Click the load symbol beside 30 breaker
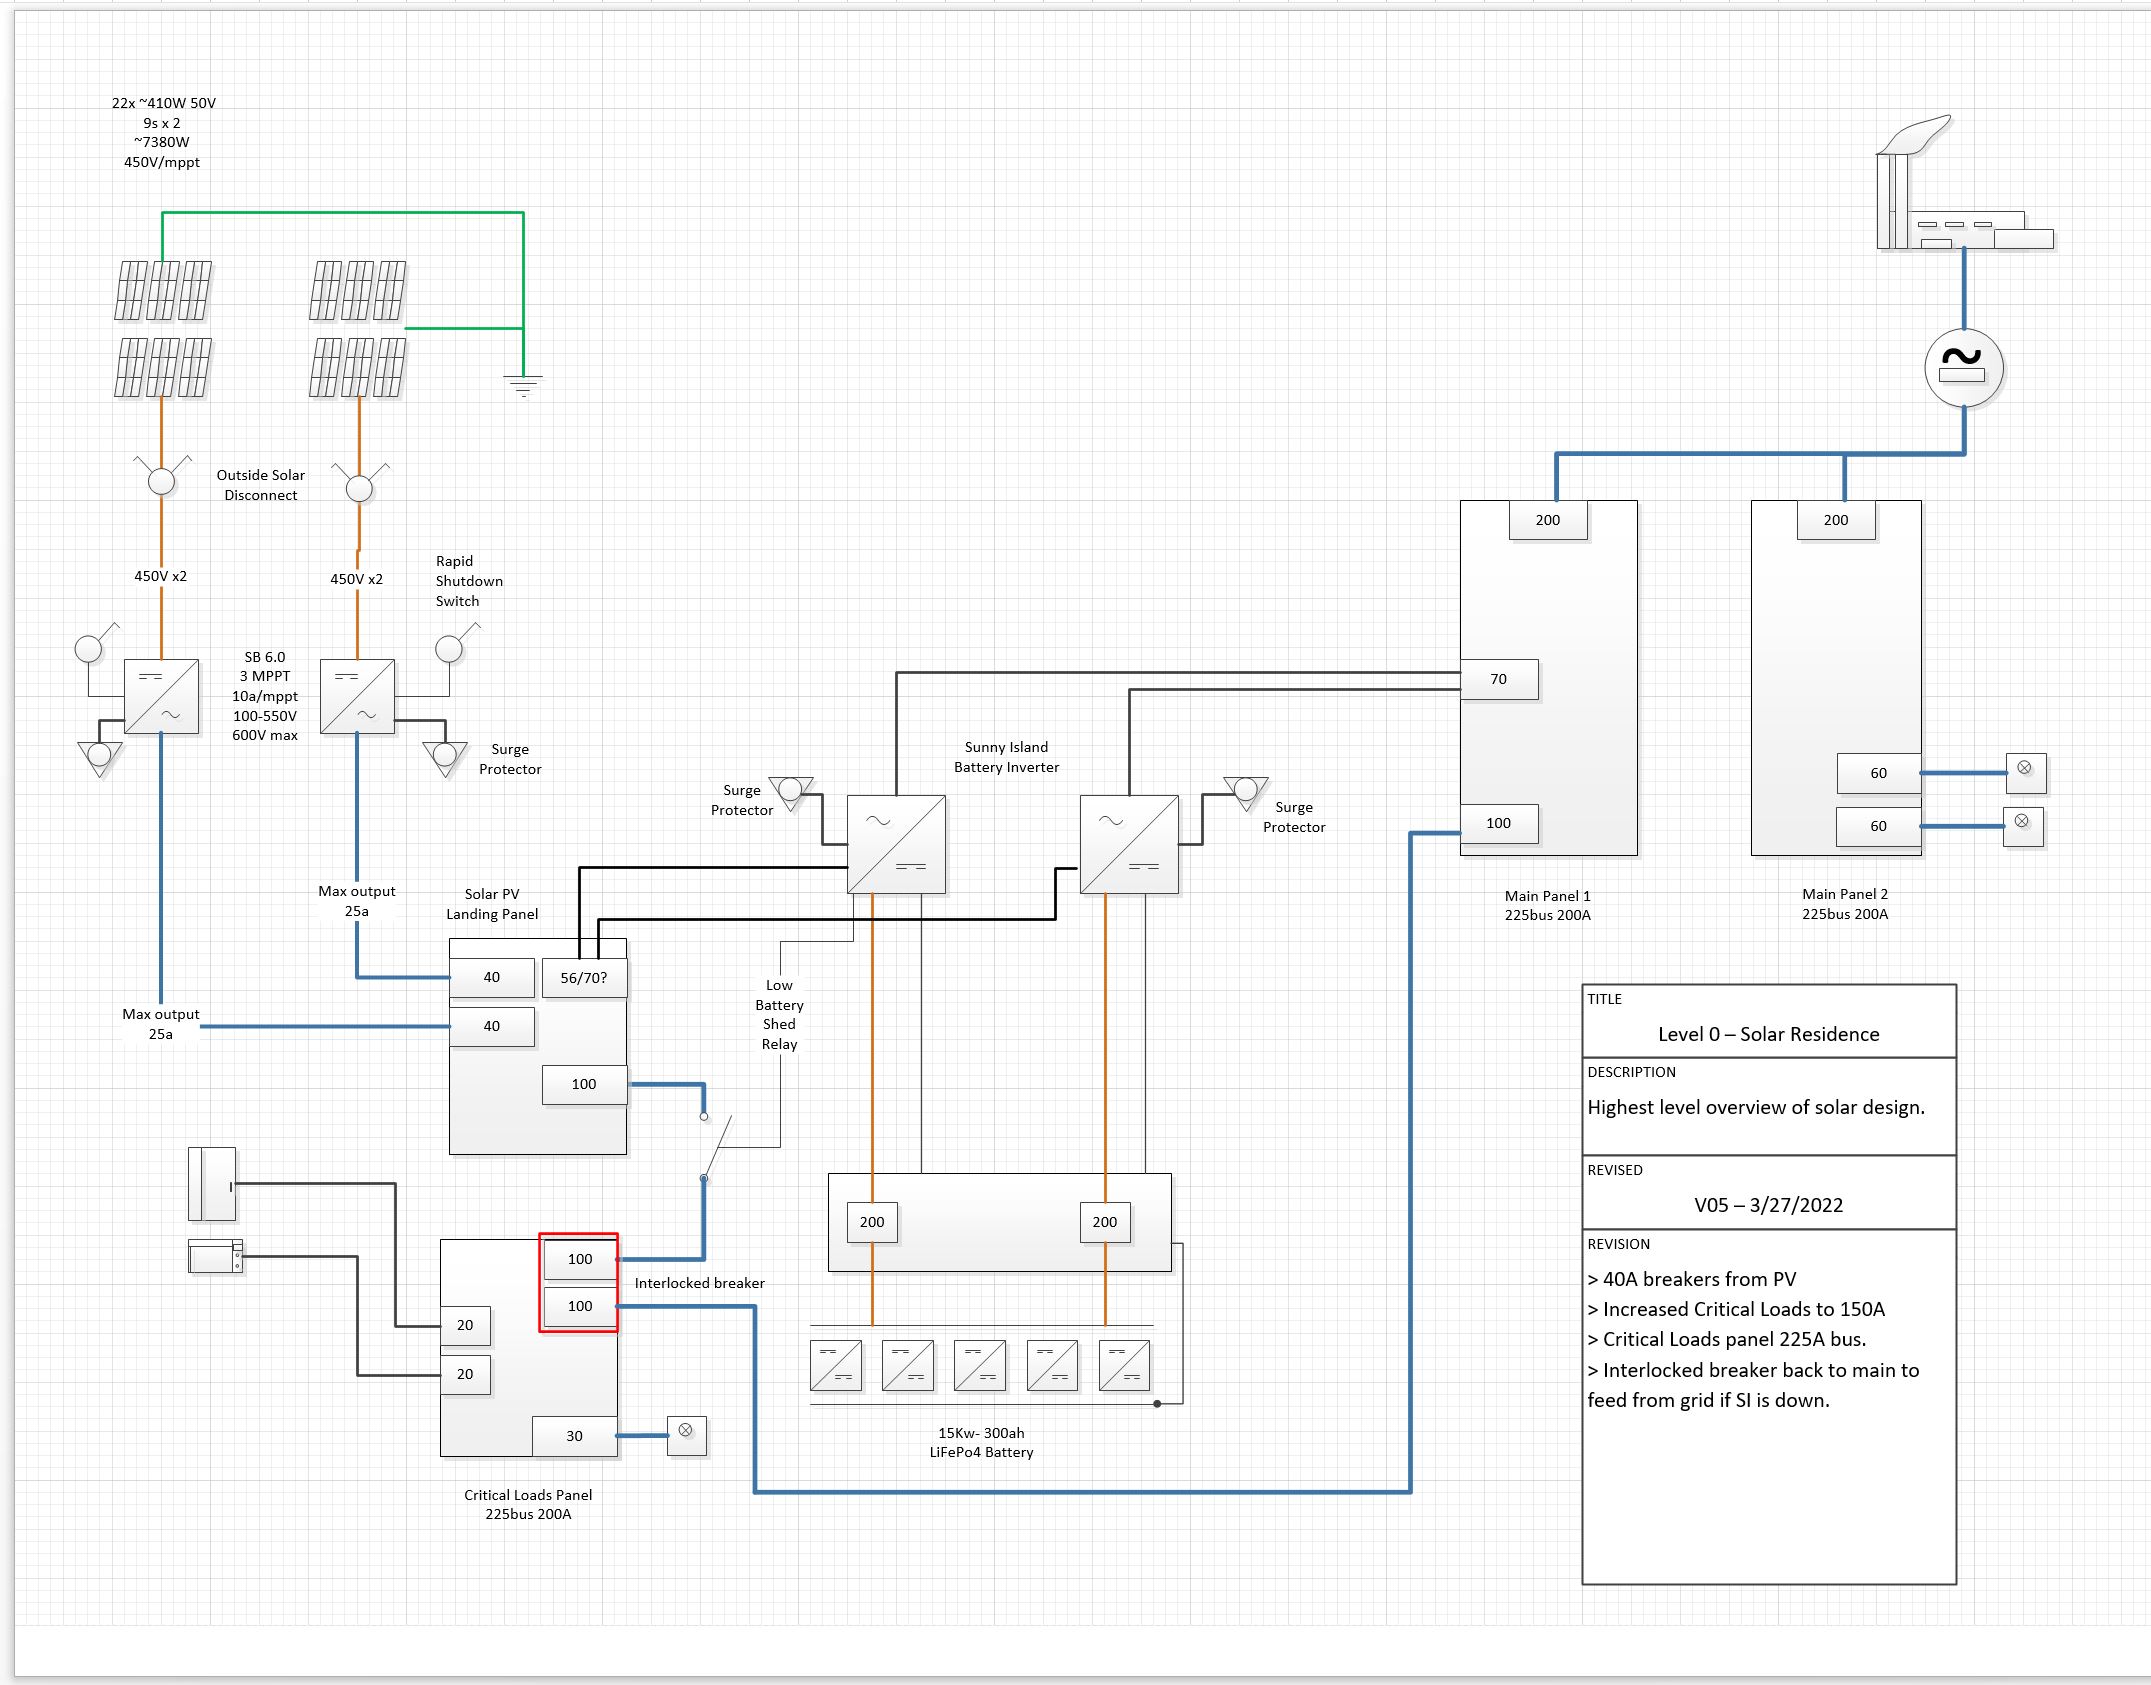Screen dimensions: 2151x1685 686,1435
